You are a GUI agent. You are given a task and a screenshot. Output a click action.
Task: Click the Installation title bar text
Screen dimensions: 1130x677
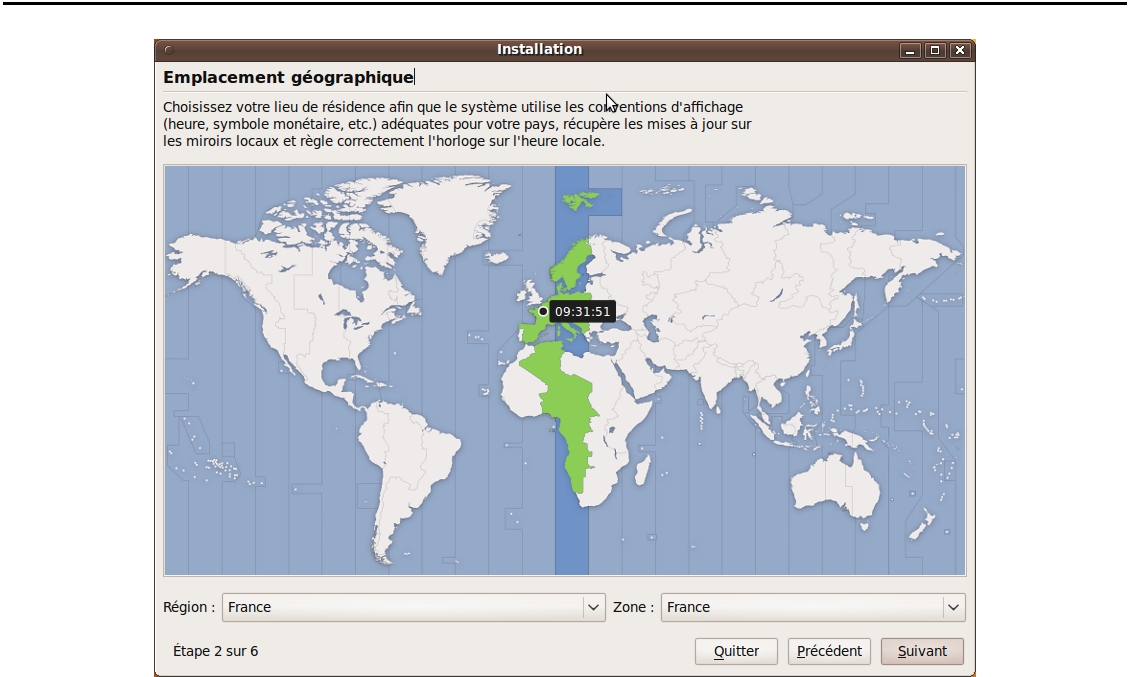point(539,50)
